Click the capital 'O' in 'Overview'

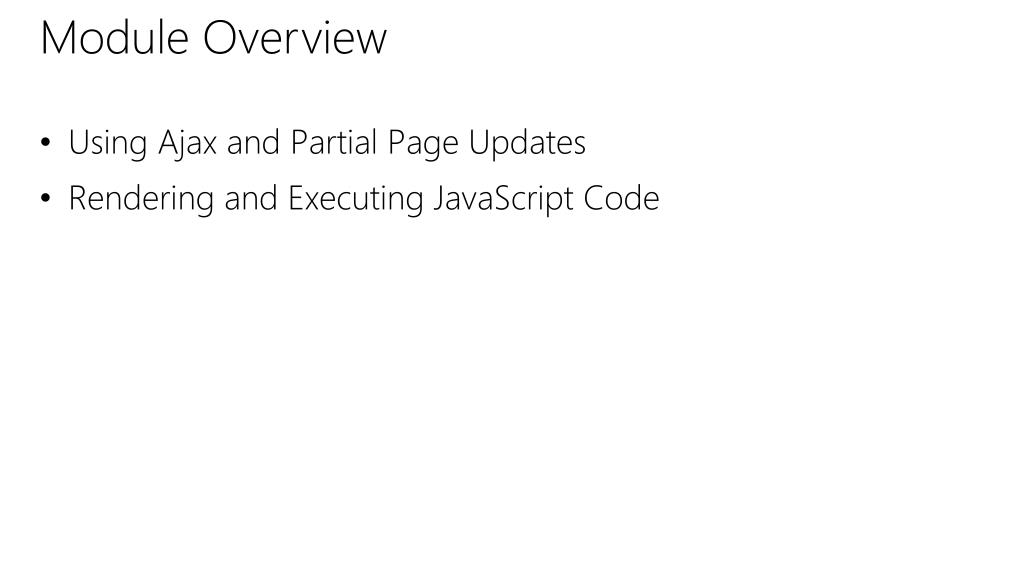220,39
